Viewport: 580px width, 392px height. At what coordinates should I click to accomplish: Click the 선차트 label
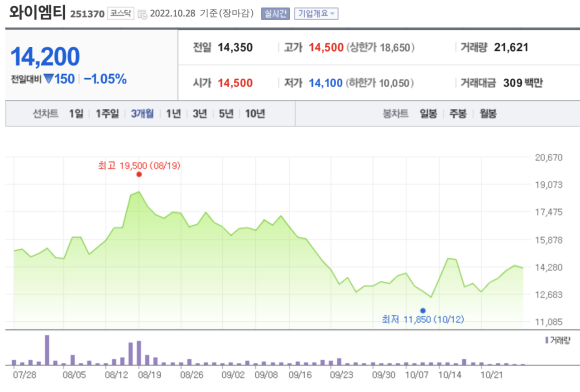(x=45, y=114)
